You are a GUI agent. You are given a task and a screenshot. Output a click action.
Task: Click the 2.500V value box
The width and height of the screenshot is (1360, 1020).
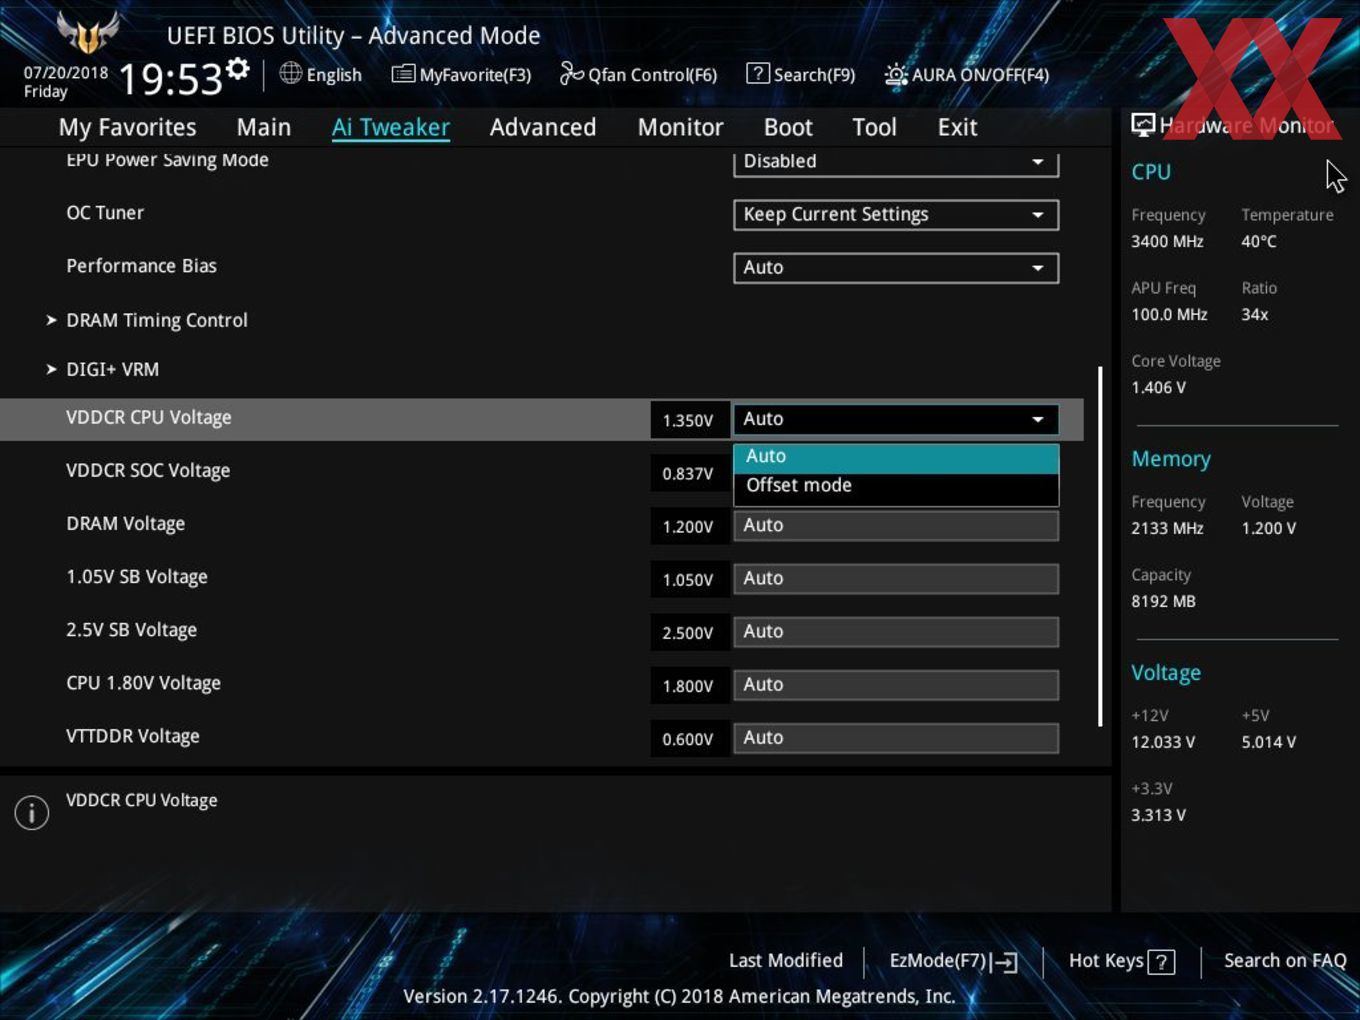[688, 632]
